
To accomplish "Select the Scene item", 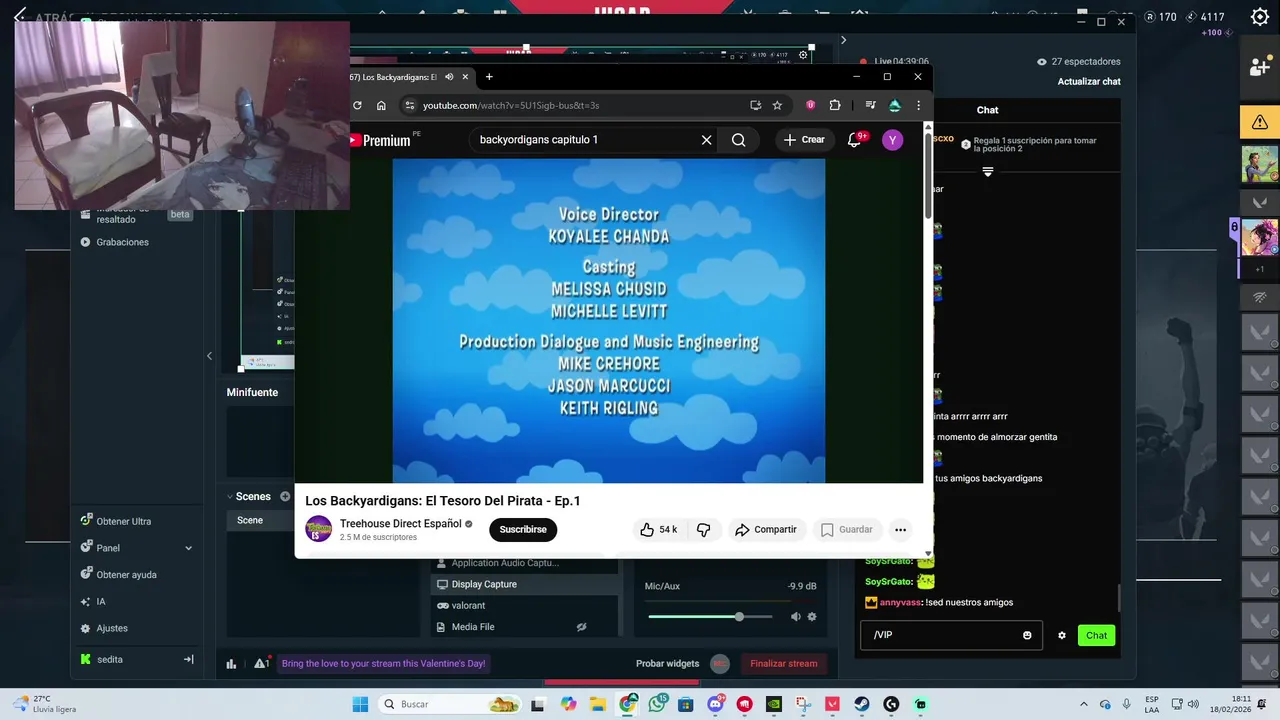I will [260, 520].
